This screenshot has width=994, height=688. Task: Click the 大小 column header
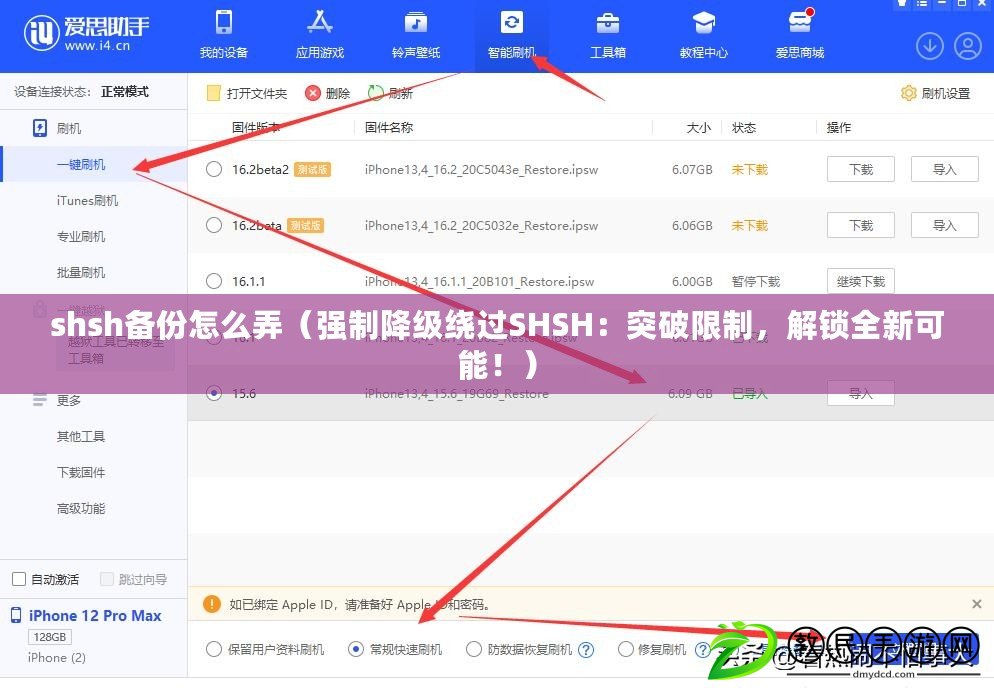pyautogui.click(x=699, y=127)
